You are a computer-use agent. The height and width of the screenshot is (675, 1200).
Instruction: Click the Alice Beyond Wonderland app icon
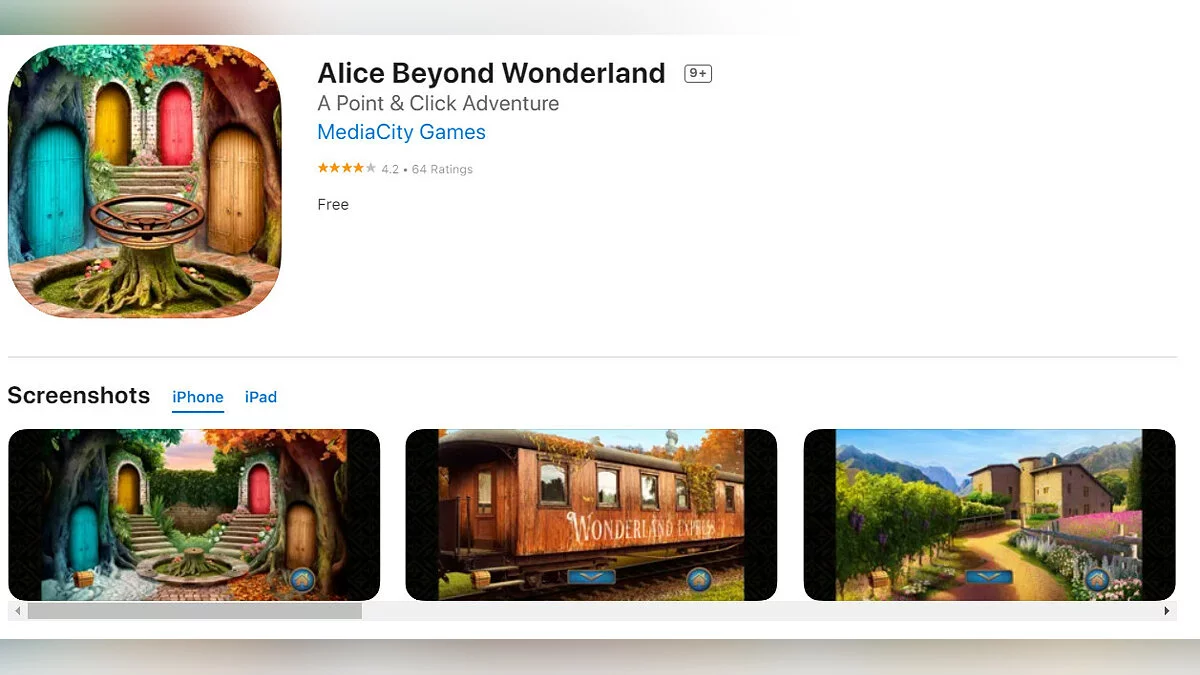[x=145, y=181]
